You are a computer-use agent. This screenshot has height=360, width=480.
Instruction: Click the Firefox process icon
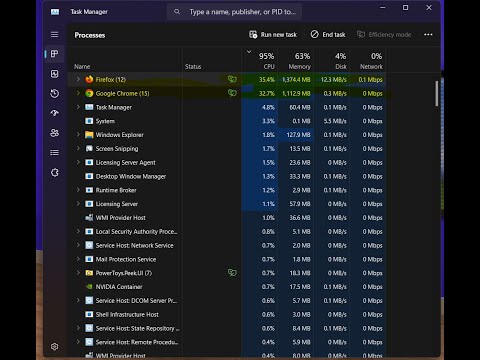pyautogui.click(x=89, y=79)
